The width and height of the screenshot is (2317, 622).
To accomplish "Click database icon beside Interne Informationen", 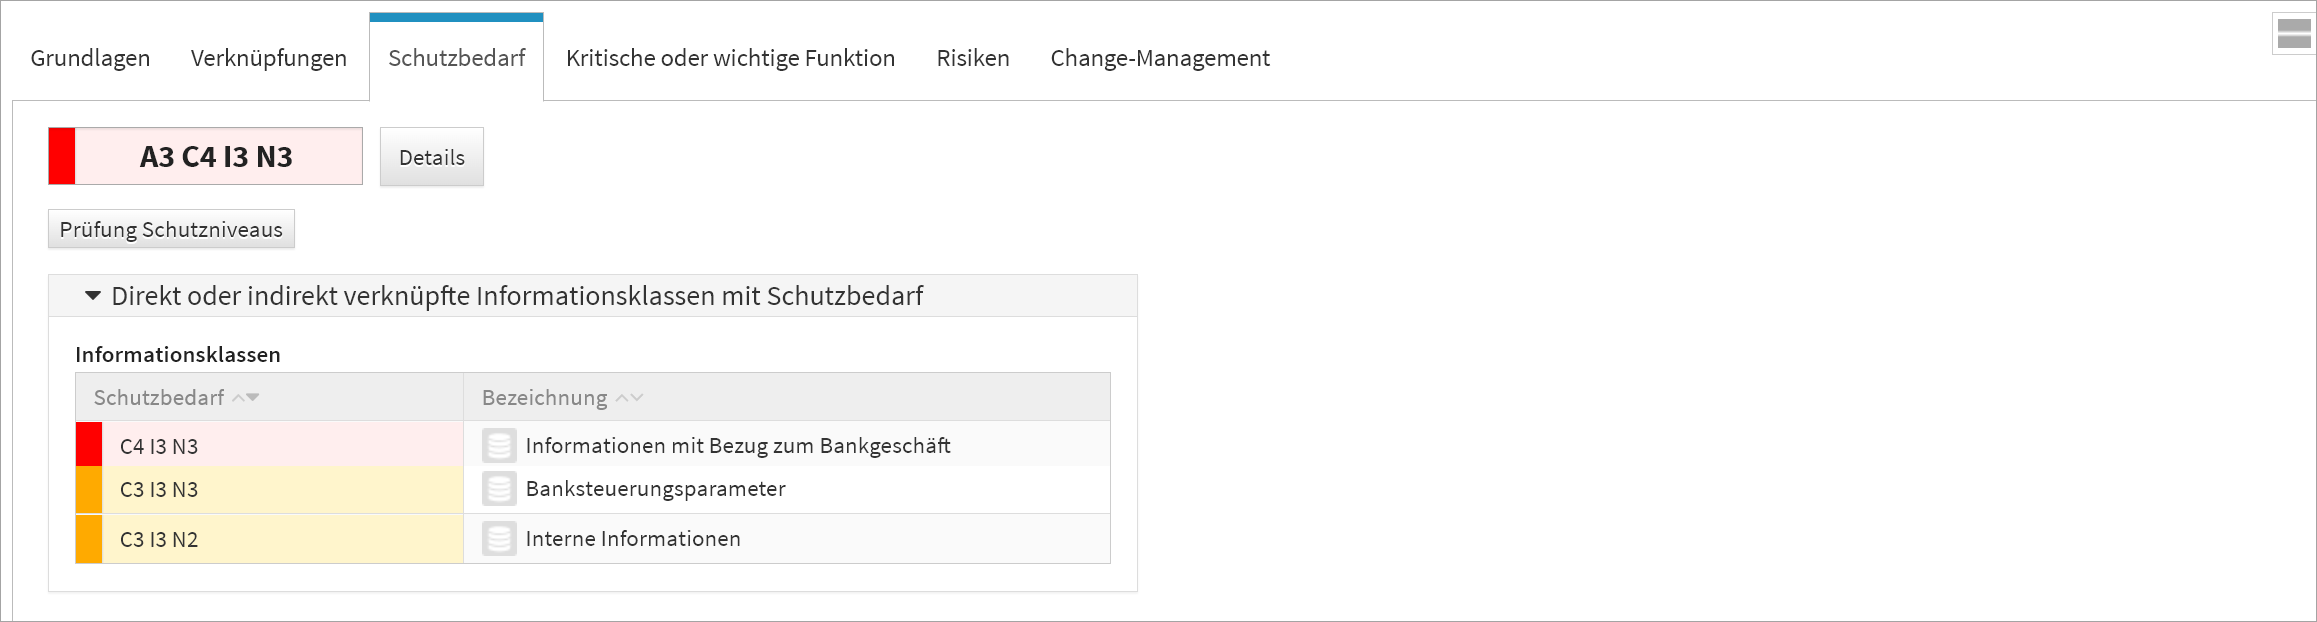I will [x=499, y=539].
